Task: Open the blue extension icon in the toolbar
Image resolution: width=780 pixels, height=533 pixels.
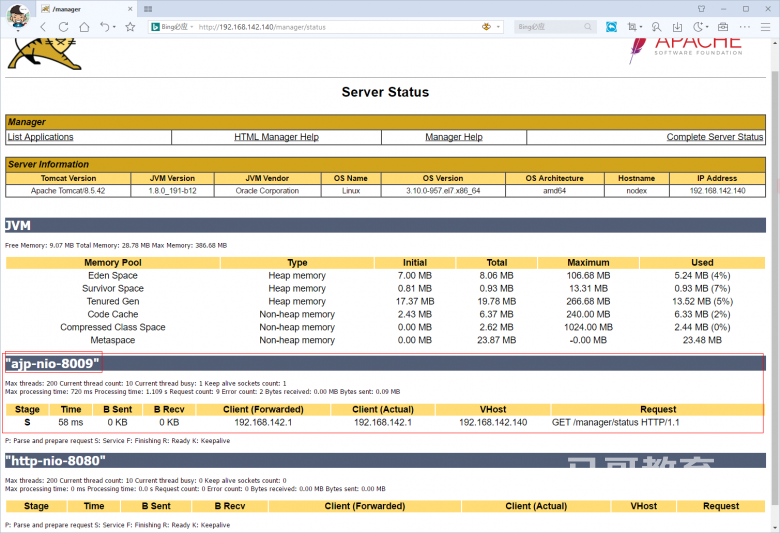Action: (611, 27)
